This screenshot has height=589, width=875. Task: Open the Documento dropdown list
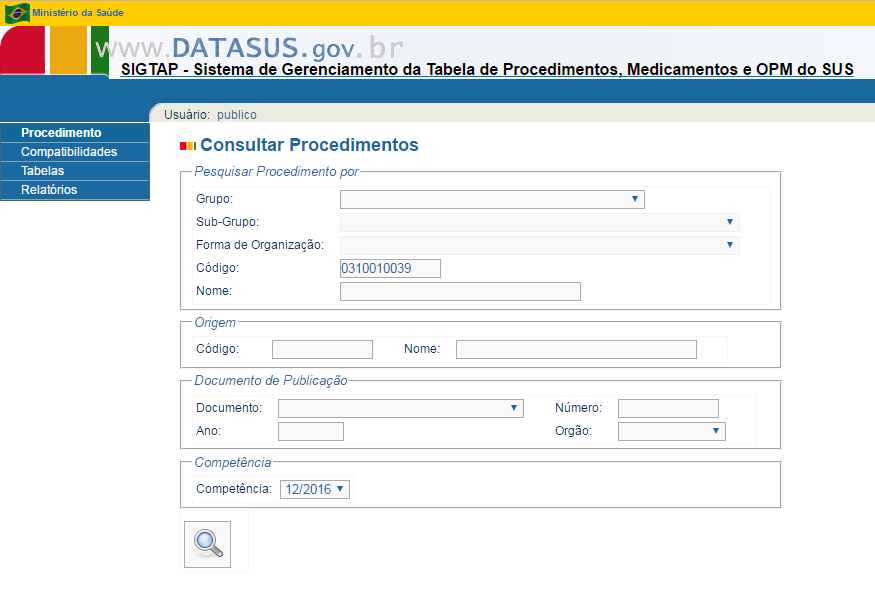coord(400,408)
